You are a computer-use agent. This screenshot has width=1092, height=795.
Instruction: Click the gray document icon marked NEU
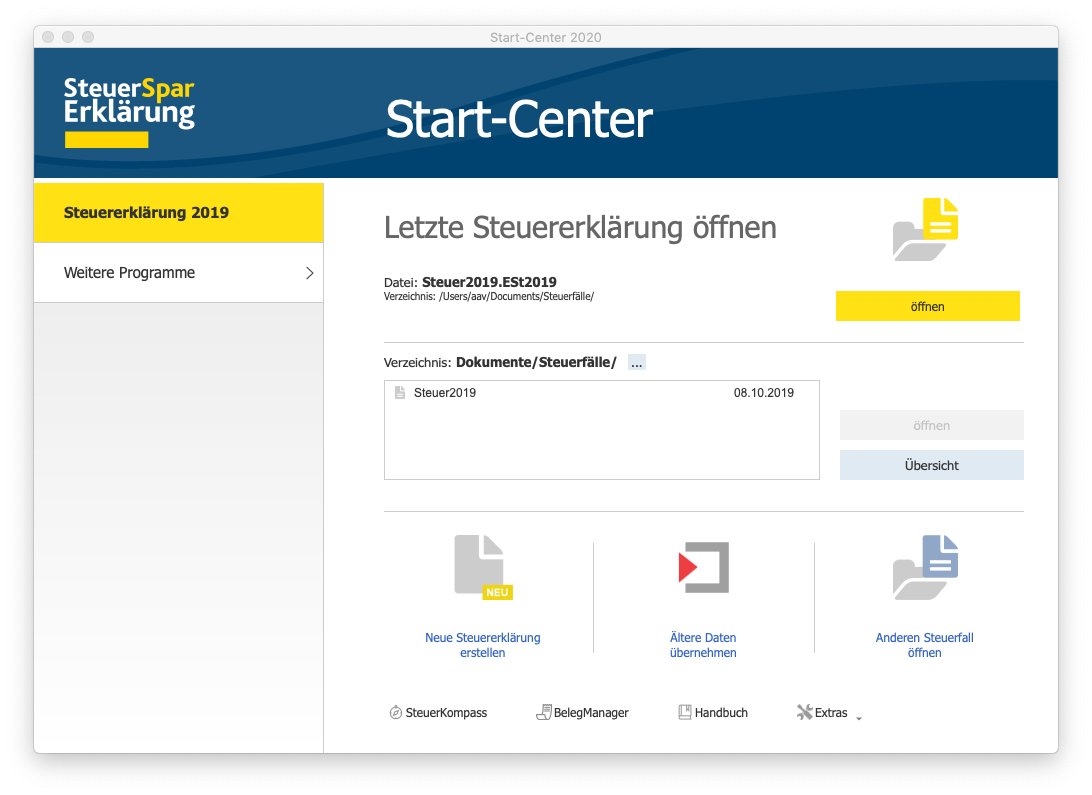483,567
